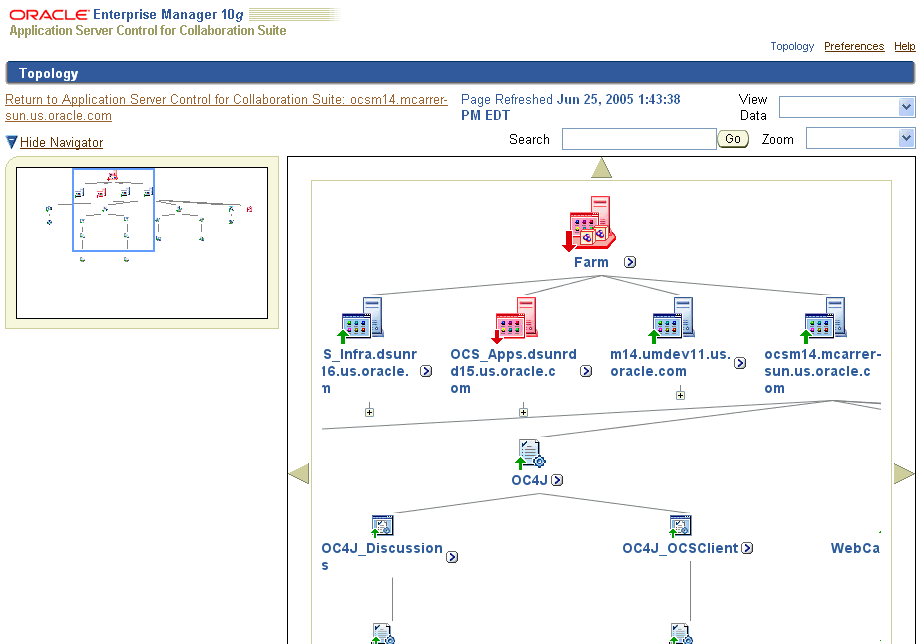Click the right pan arrow of the topology view
The image size is (922, 644).
coord(904,472)
